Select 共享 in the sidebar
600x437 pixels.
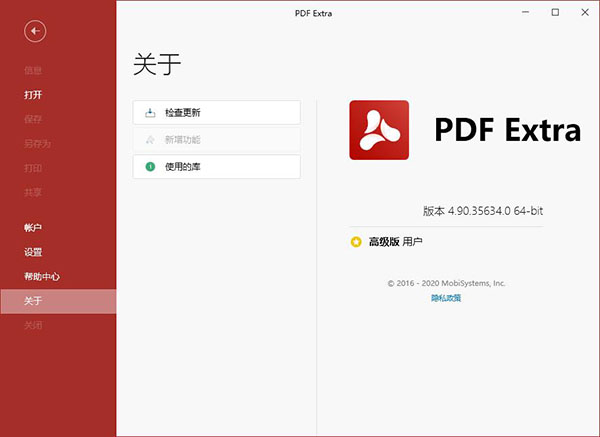[33, 192]
